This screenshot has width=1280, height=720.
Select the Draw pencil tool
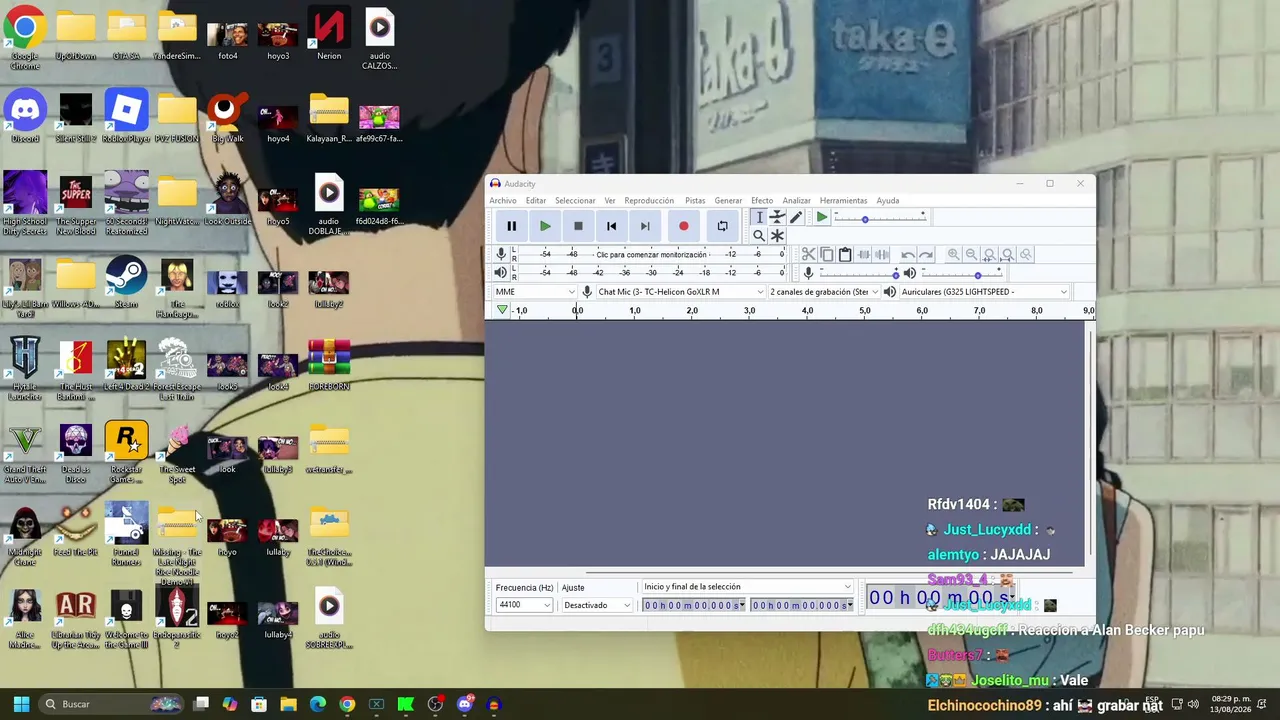[x=796, y=217]
